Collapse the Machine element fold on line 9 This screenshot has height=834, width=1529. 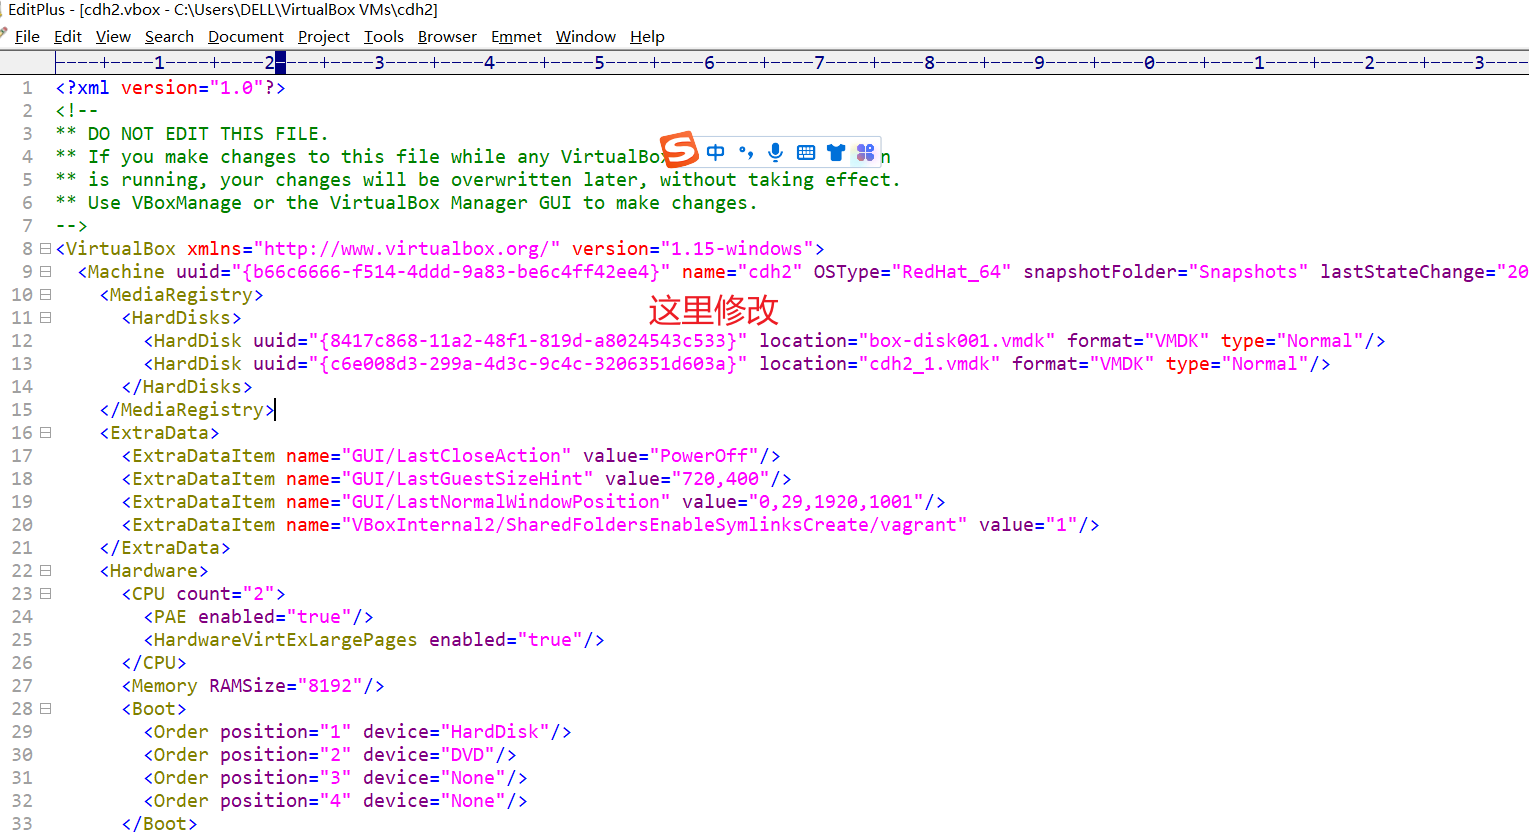45,272
